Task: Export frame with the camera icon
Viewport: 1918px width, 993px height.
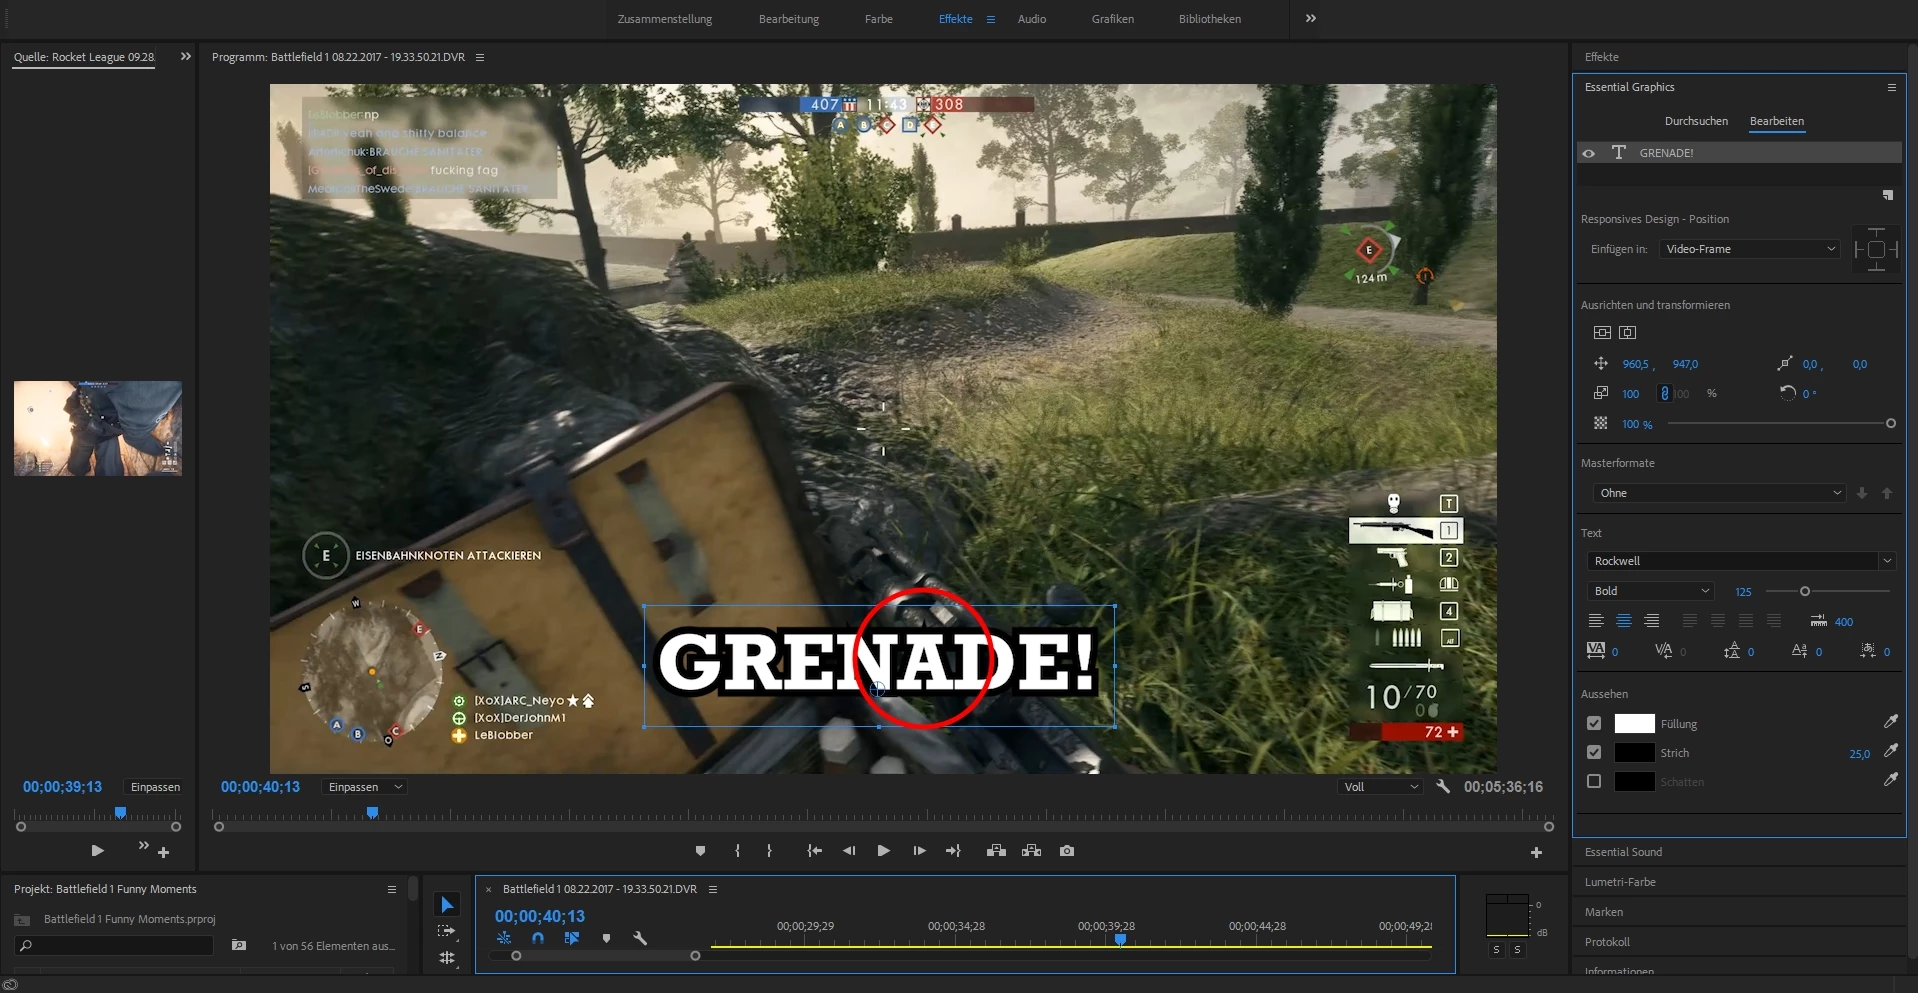Action: (1067, 851)
